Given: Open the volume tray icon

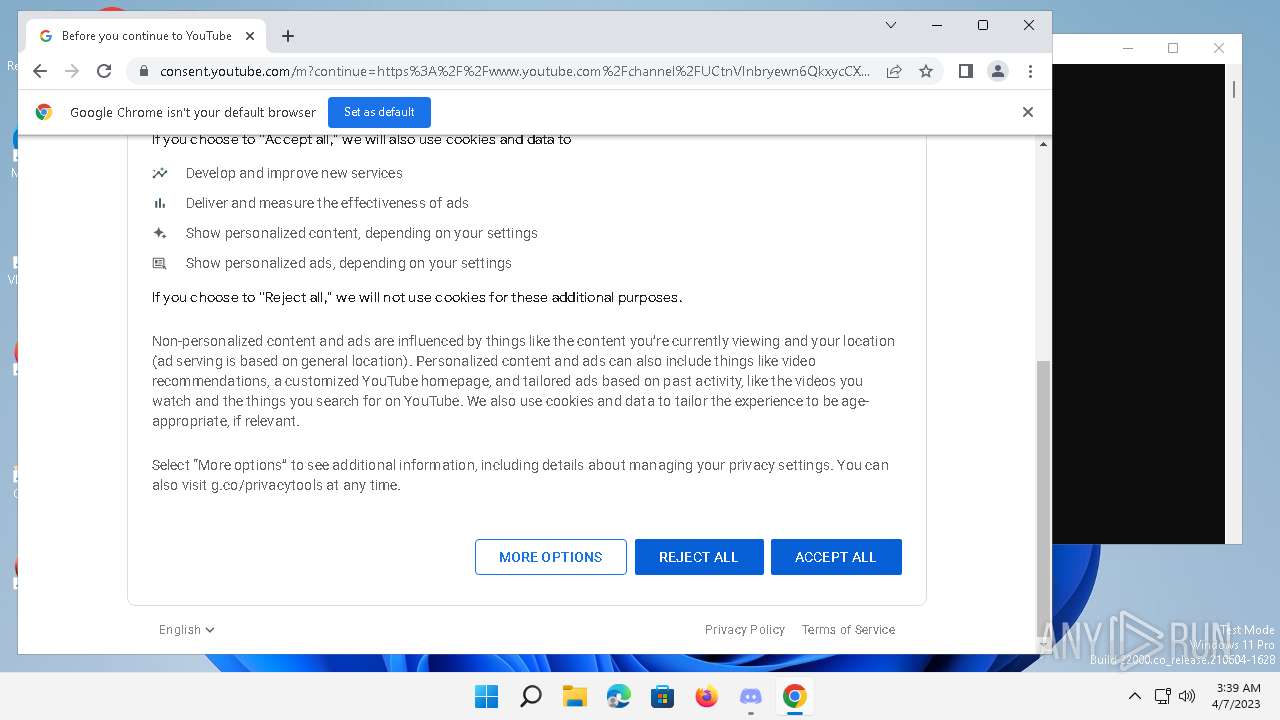Looking at the screenshot, I should 1187,696.
